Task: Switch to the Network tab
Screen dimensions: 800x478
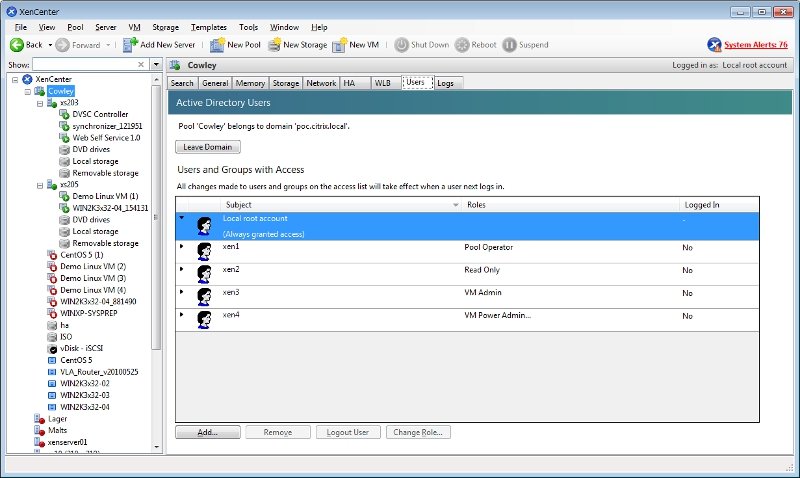Action: click(x=321, y=83)
